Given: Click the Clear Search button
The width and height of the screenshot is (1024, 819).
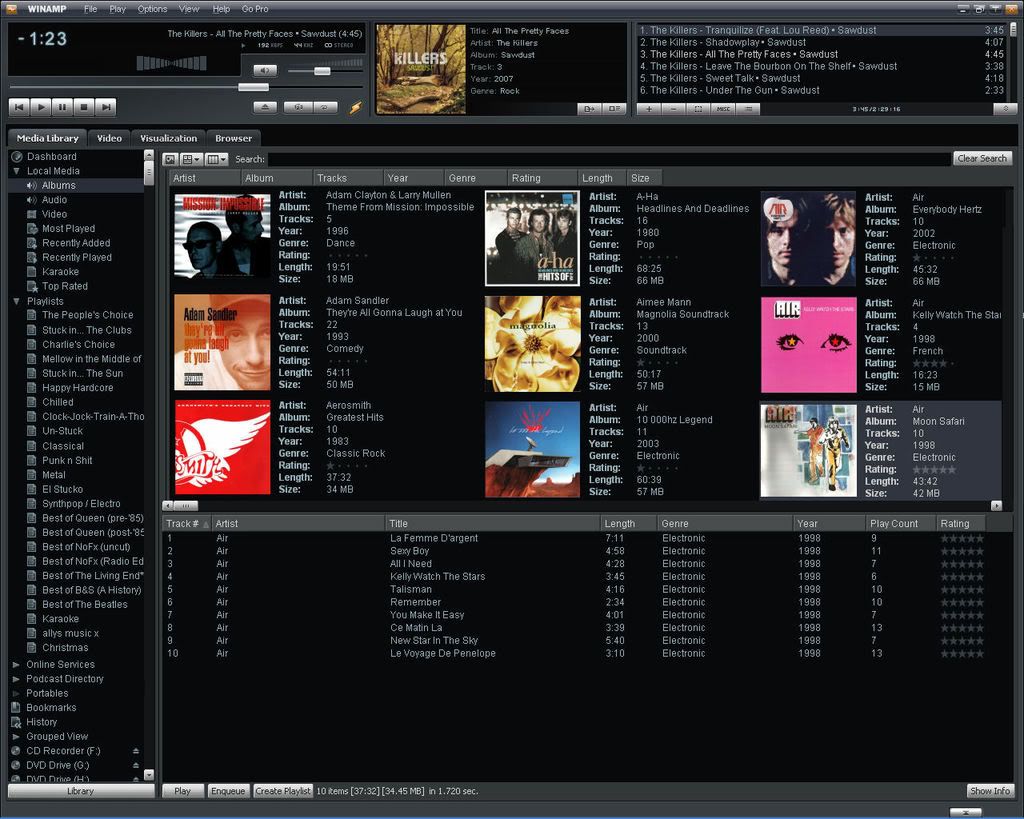Looking at the screenshot, I should [x=981, y=158].
